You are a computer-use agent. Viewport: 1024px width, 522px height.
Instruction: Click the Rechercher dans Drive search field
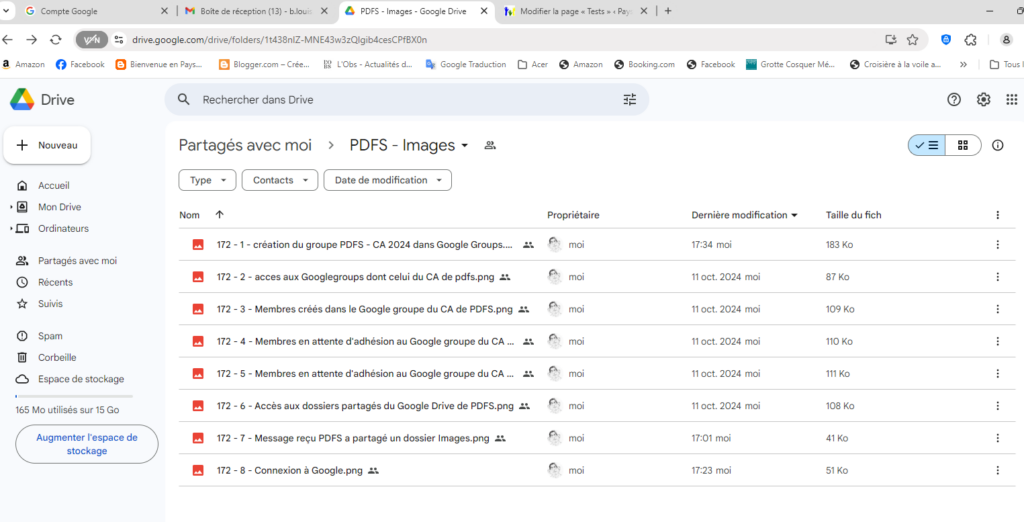[400, 100]
